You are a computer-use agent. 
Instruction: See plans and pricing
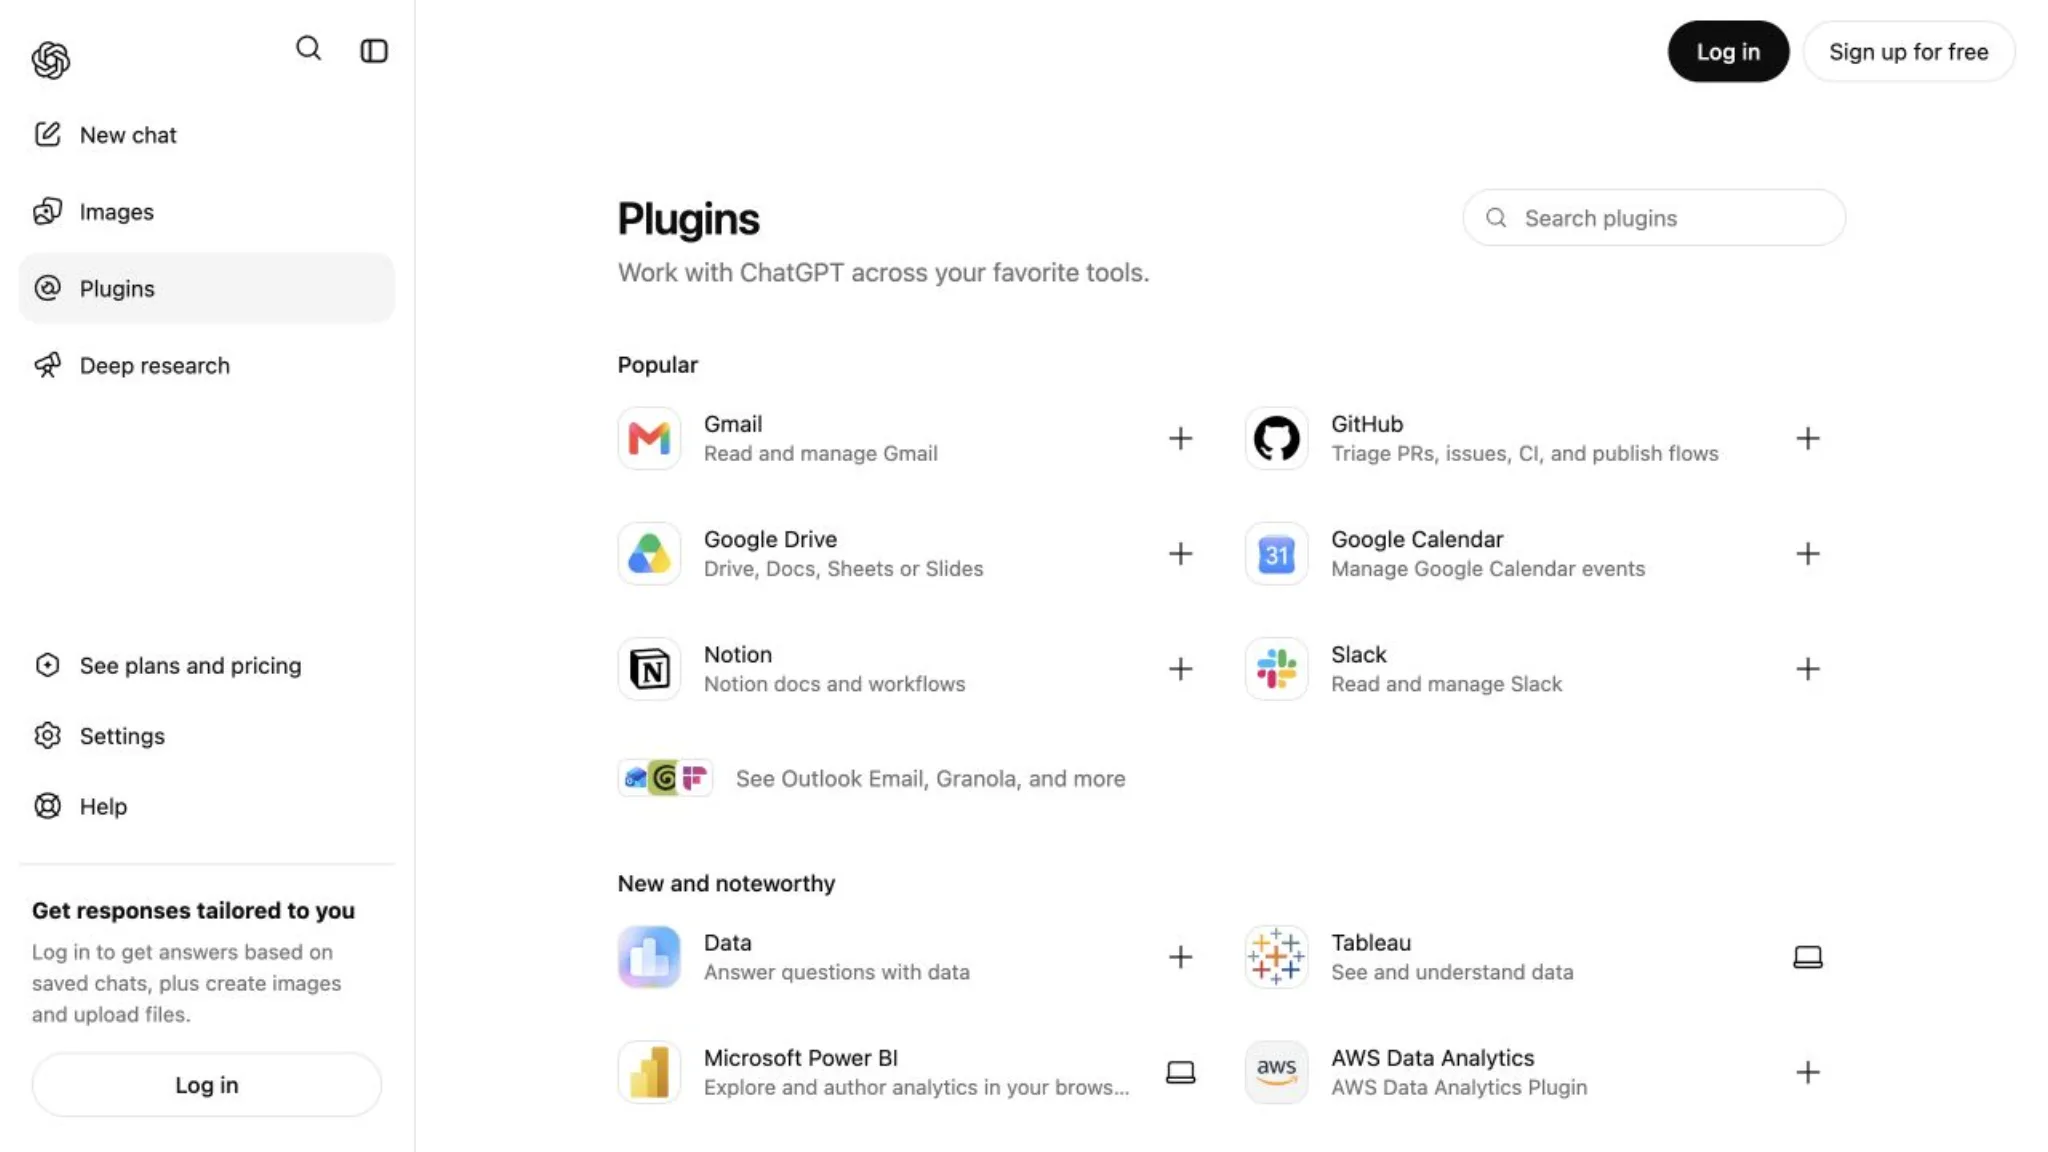[x=207, y=666]
